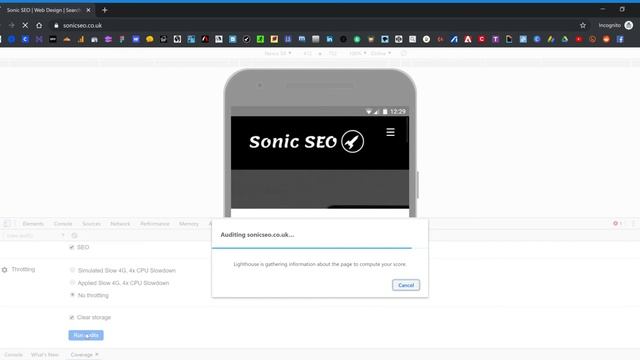Close the Sonic SEO tab
640x360 pixels.
pyautogui.click(x=88, y=10)
